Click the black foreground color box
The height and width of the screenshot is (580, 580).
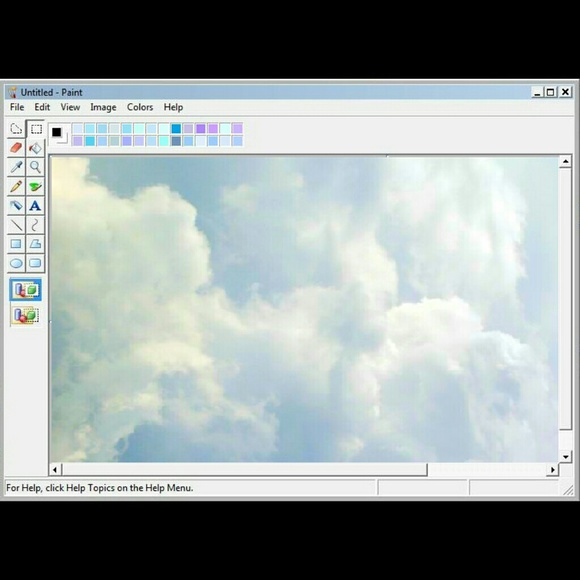(x=57, y=132)
